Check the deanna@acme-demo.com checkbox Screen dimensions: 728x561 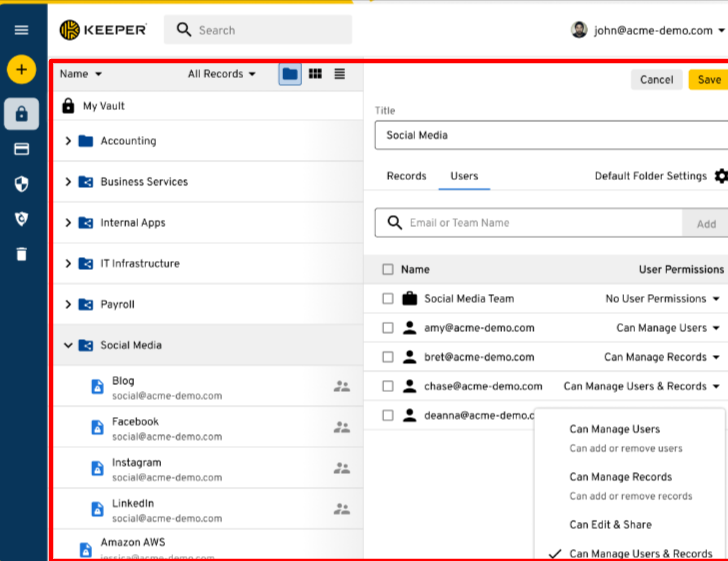tap(388, 415)
